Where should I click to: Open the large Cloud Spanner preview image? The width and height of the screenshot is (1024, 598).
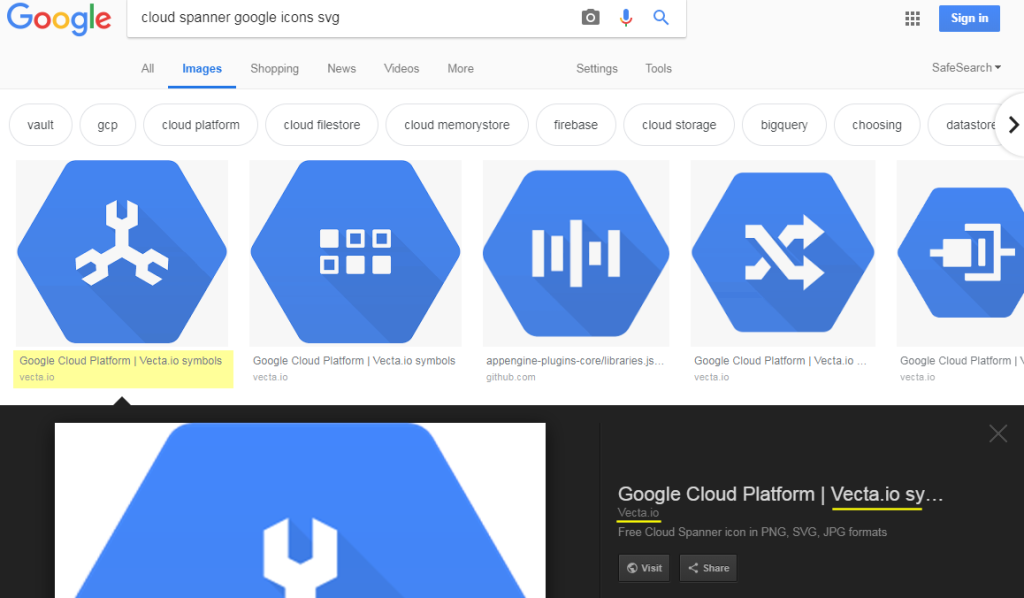(300, 511)
